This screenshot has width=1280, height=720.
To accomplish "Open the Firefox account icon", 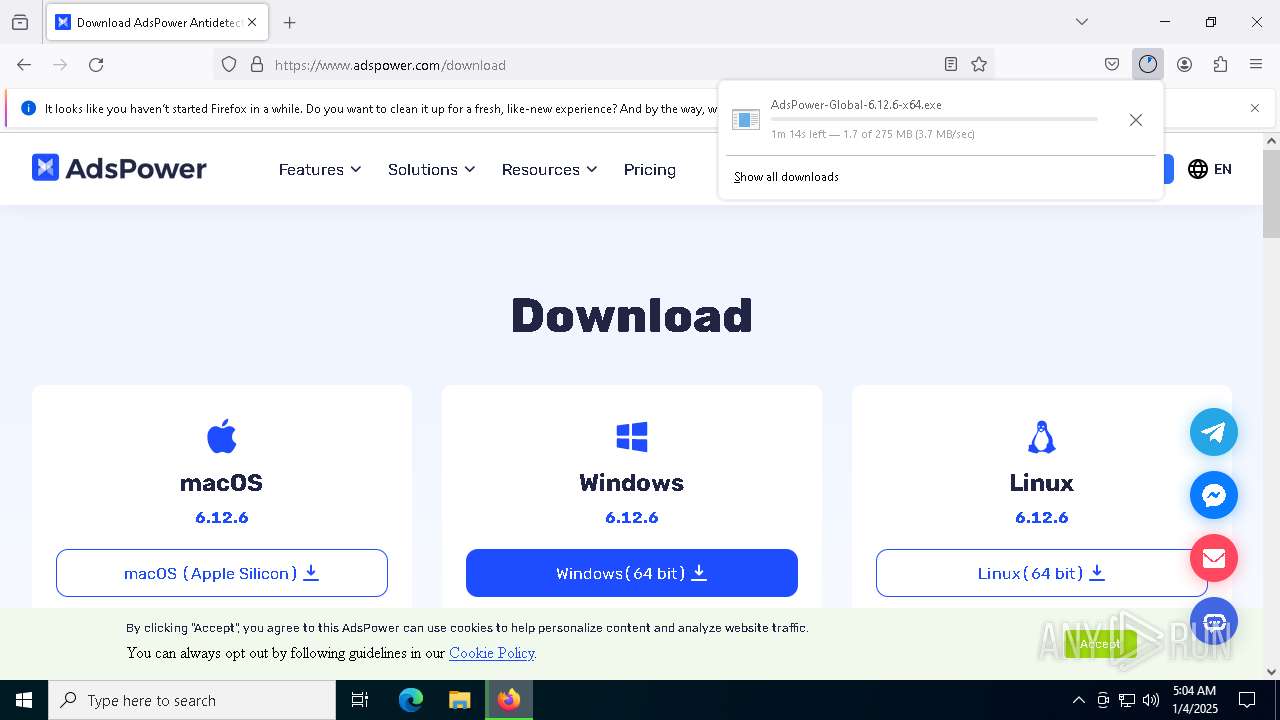I will 1184,64.
